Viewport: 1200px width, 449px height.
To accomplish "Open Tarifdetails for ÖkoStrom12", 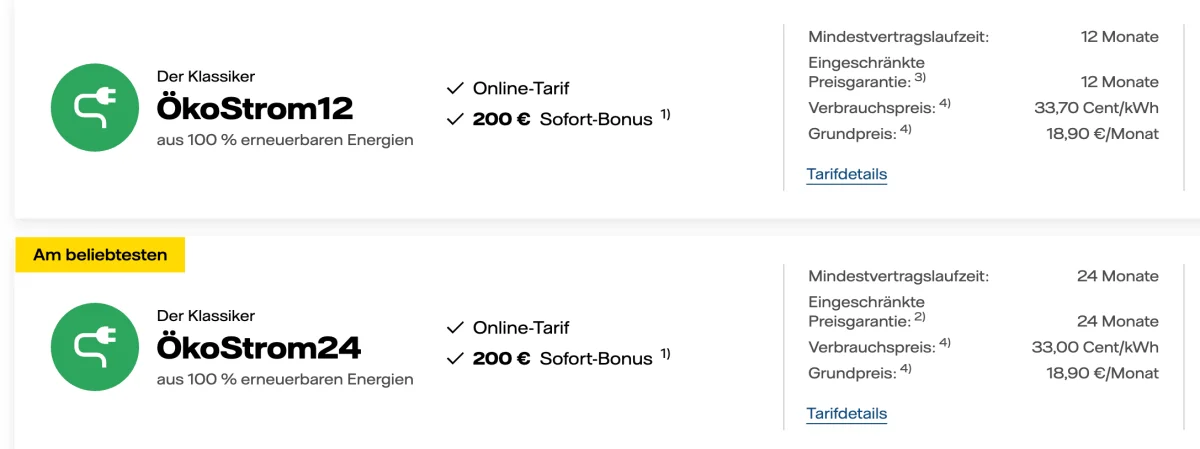I will click(x=847, y=174).
